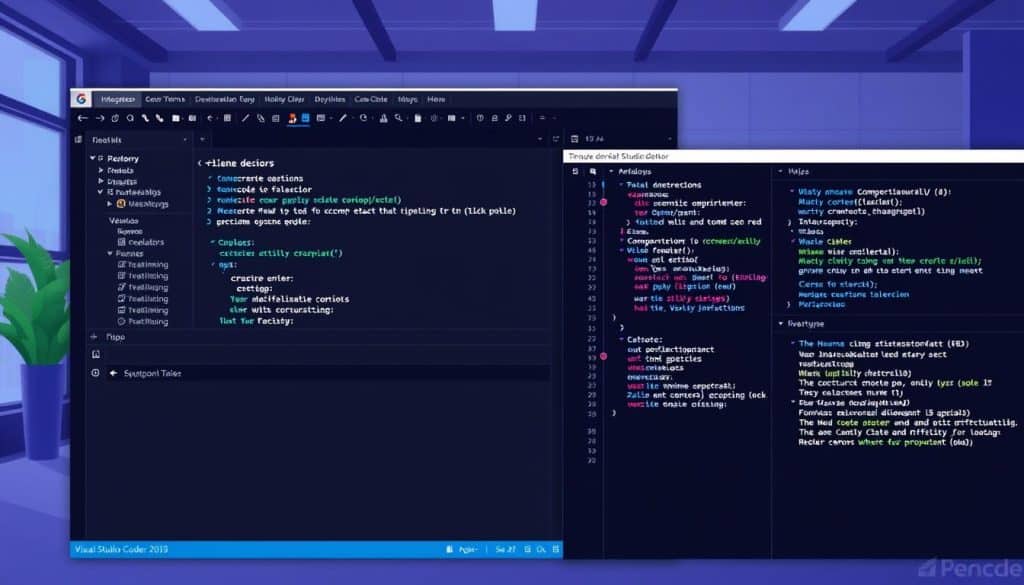Click first small icon in second window header
This screenshot has height=585, width=1024.
point(575,172)
